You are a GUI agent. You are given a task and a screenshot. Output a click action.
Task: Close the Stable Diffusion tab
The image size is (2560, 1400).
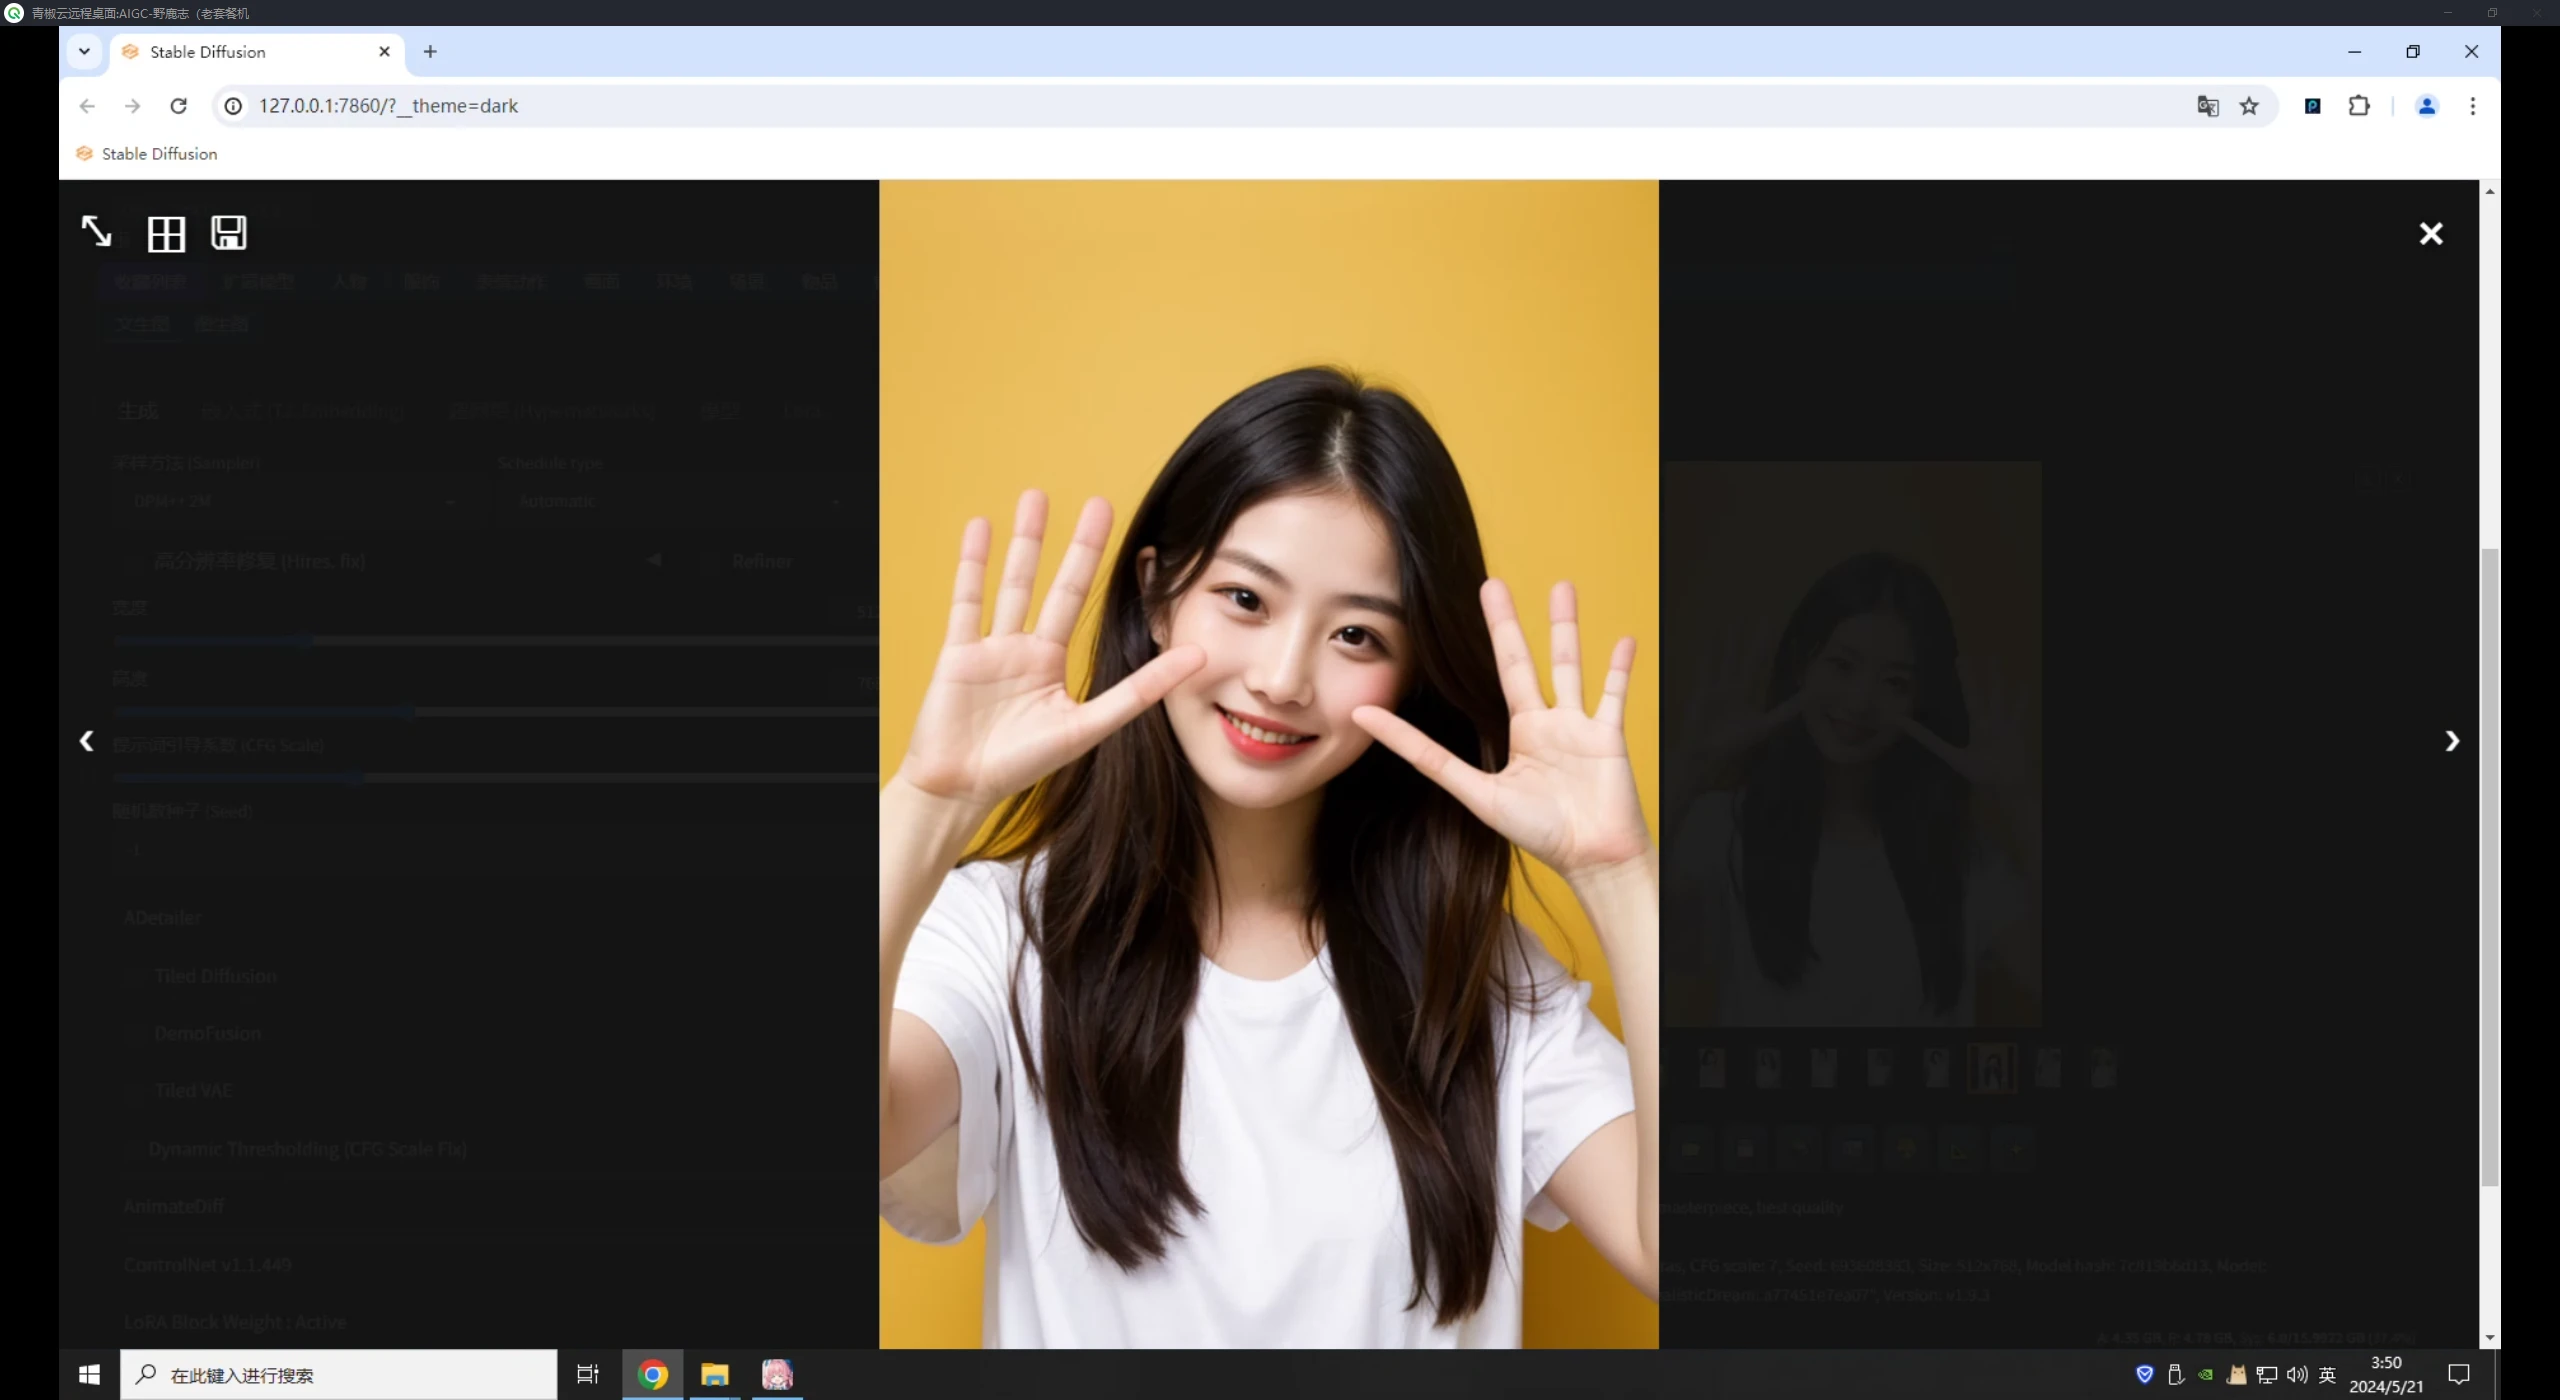coord(384,51)
